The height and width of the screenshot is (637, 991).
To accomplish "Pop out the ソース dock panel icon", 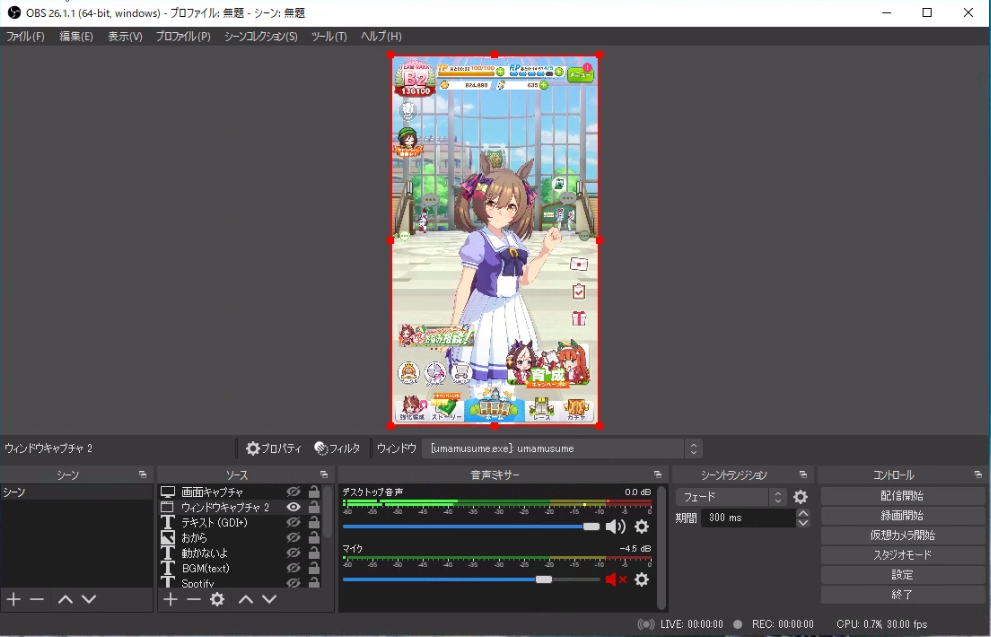I will click(324, 475).
